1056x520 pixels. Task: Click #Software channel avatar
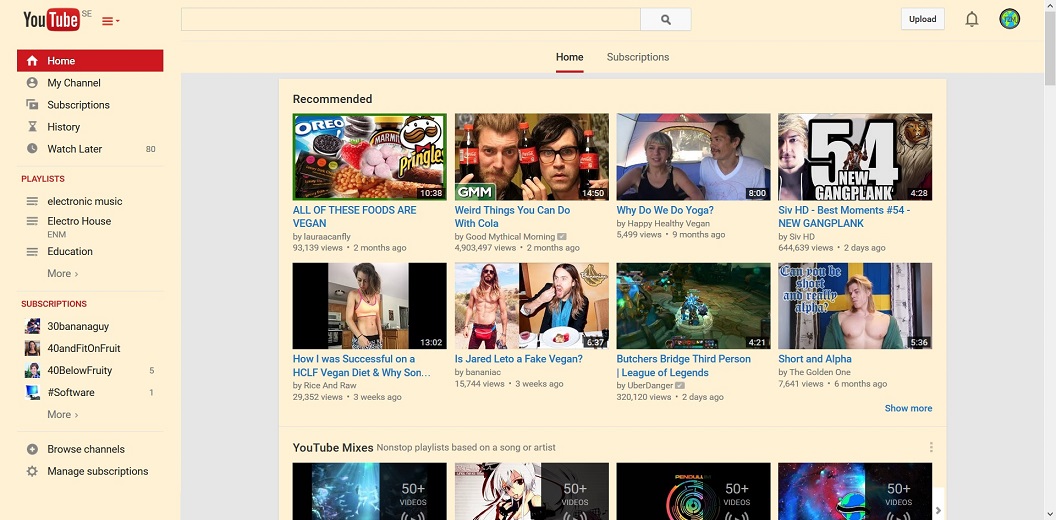click(x=32, y=392)
